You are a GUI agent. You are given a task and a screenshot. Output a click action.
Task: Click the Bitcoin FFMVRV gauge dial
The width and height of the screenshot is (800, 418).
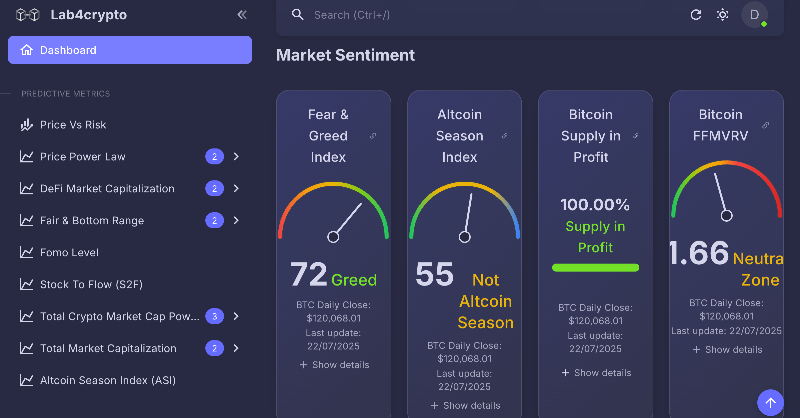click(726, 191)
